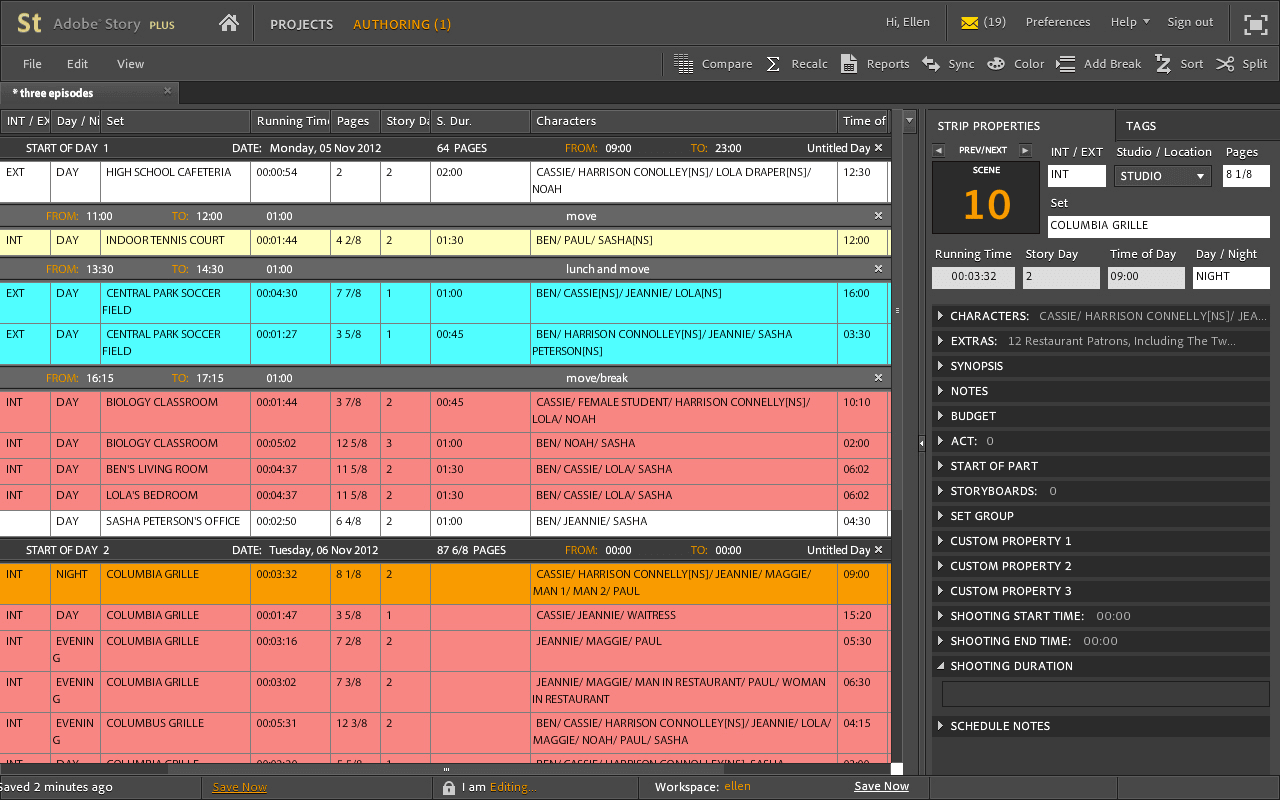Open the messages envelope icon

pyautogui.click(x=969, y=22)
